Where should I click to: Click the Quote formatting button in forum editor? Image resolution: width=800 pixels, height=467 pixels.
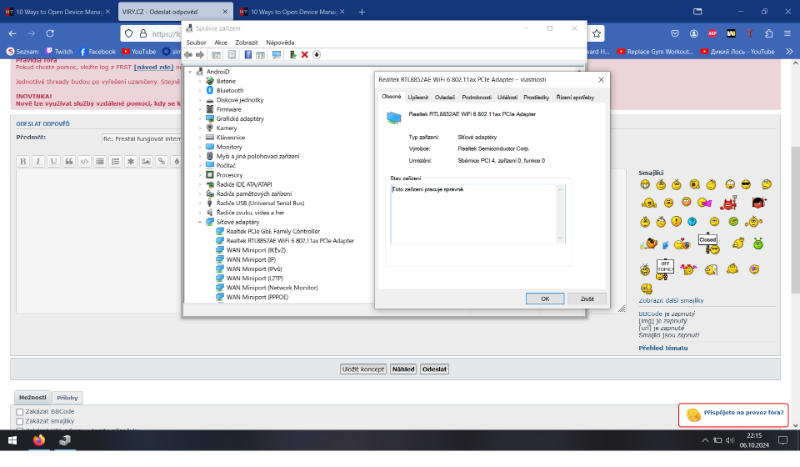point(69,161)
